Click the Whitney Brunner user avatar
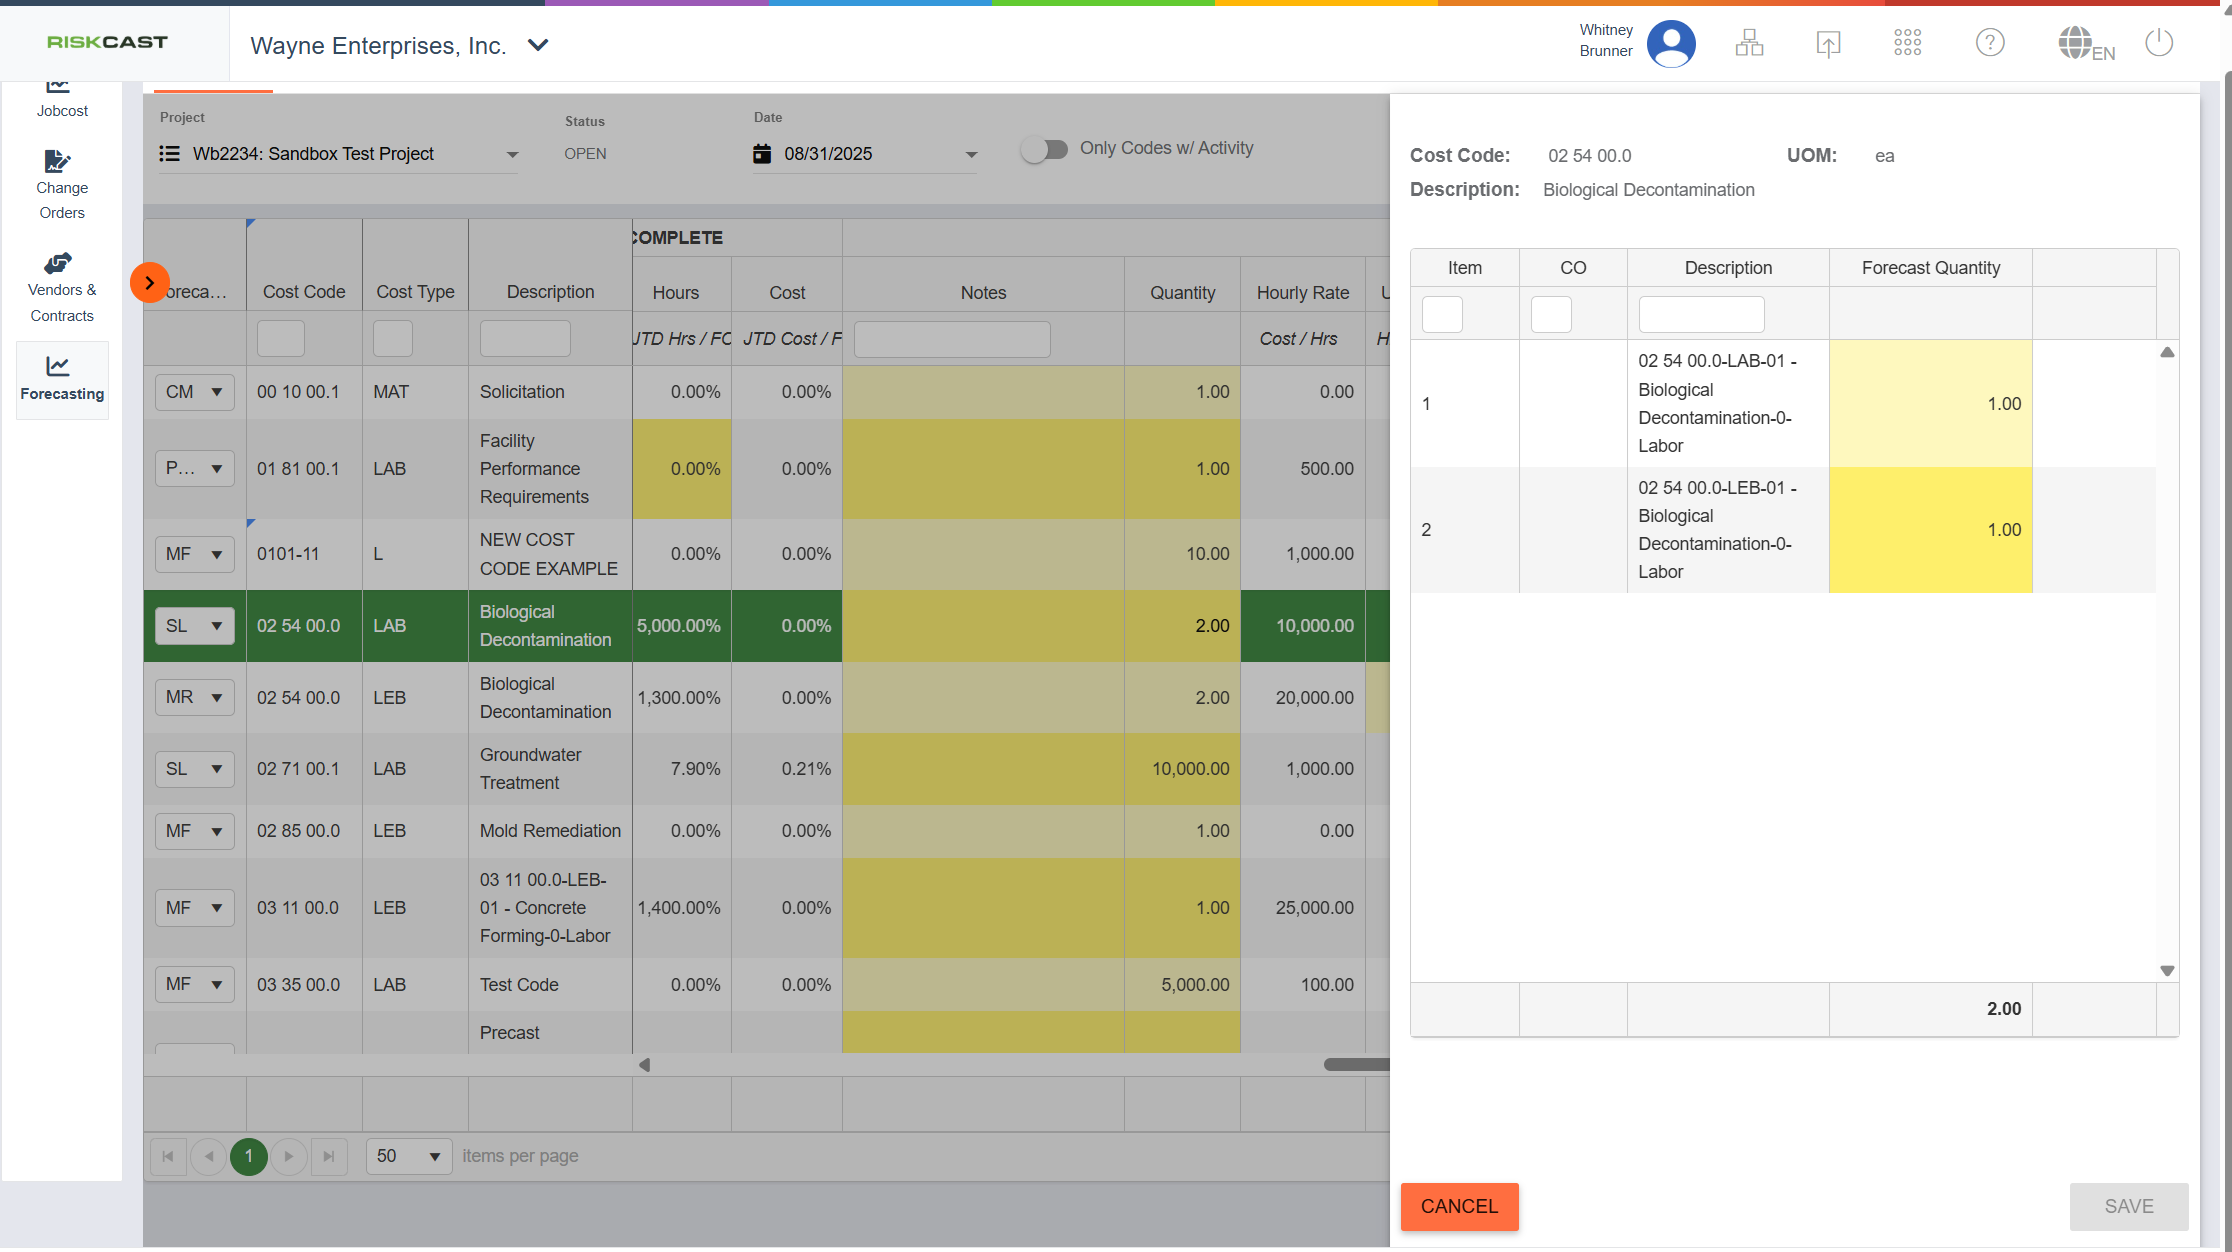The height and width of the screenshot is (1252, 2232). pos(1671,43)
